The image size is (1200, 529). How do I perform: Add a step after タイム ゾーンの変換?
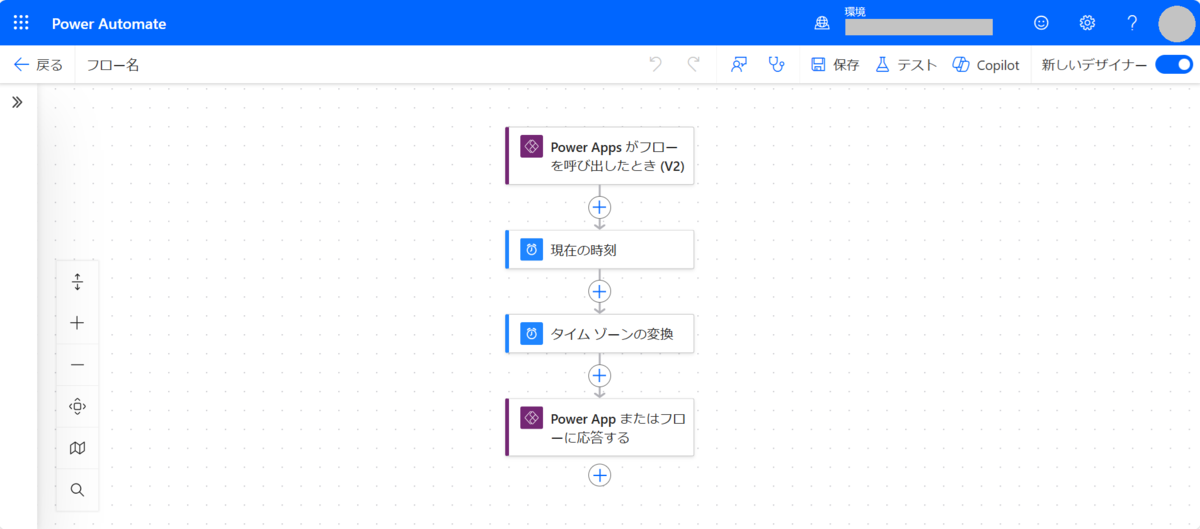599,375
